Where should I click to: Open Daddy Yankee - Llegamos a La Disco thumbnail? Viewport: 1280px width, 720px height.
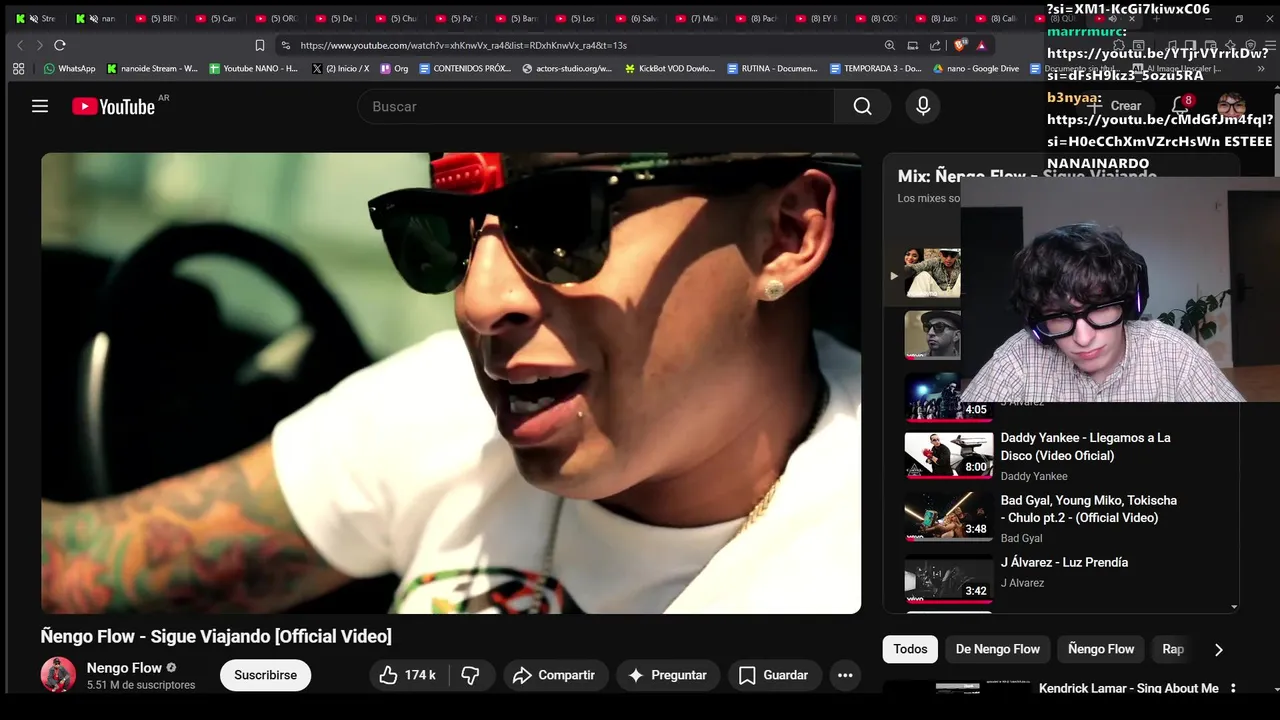(948, 455)
